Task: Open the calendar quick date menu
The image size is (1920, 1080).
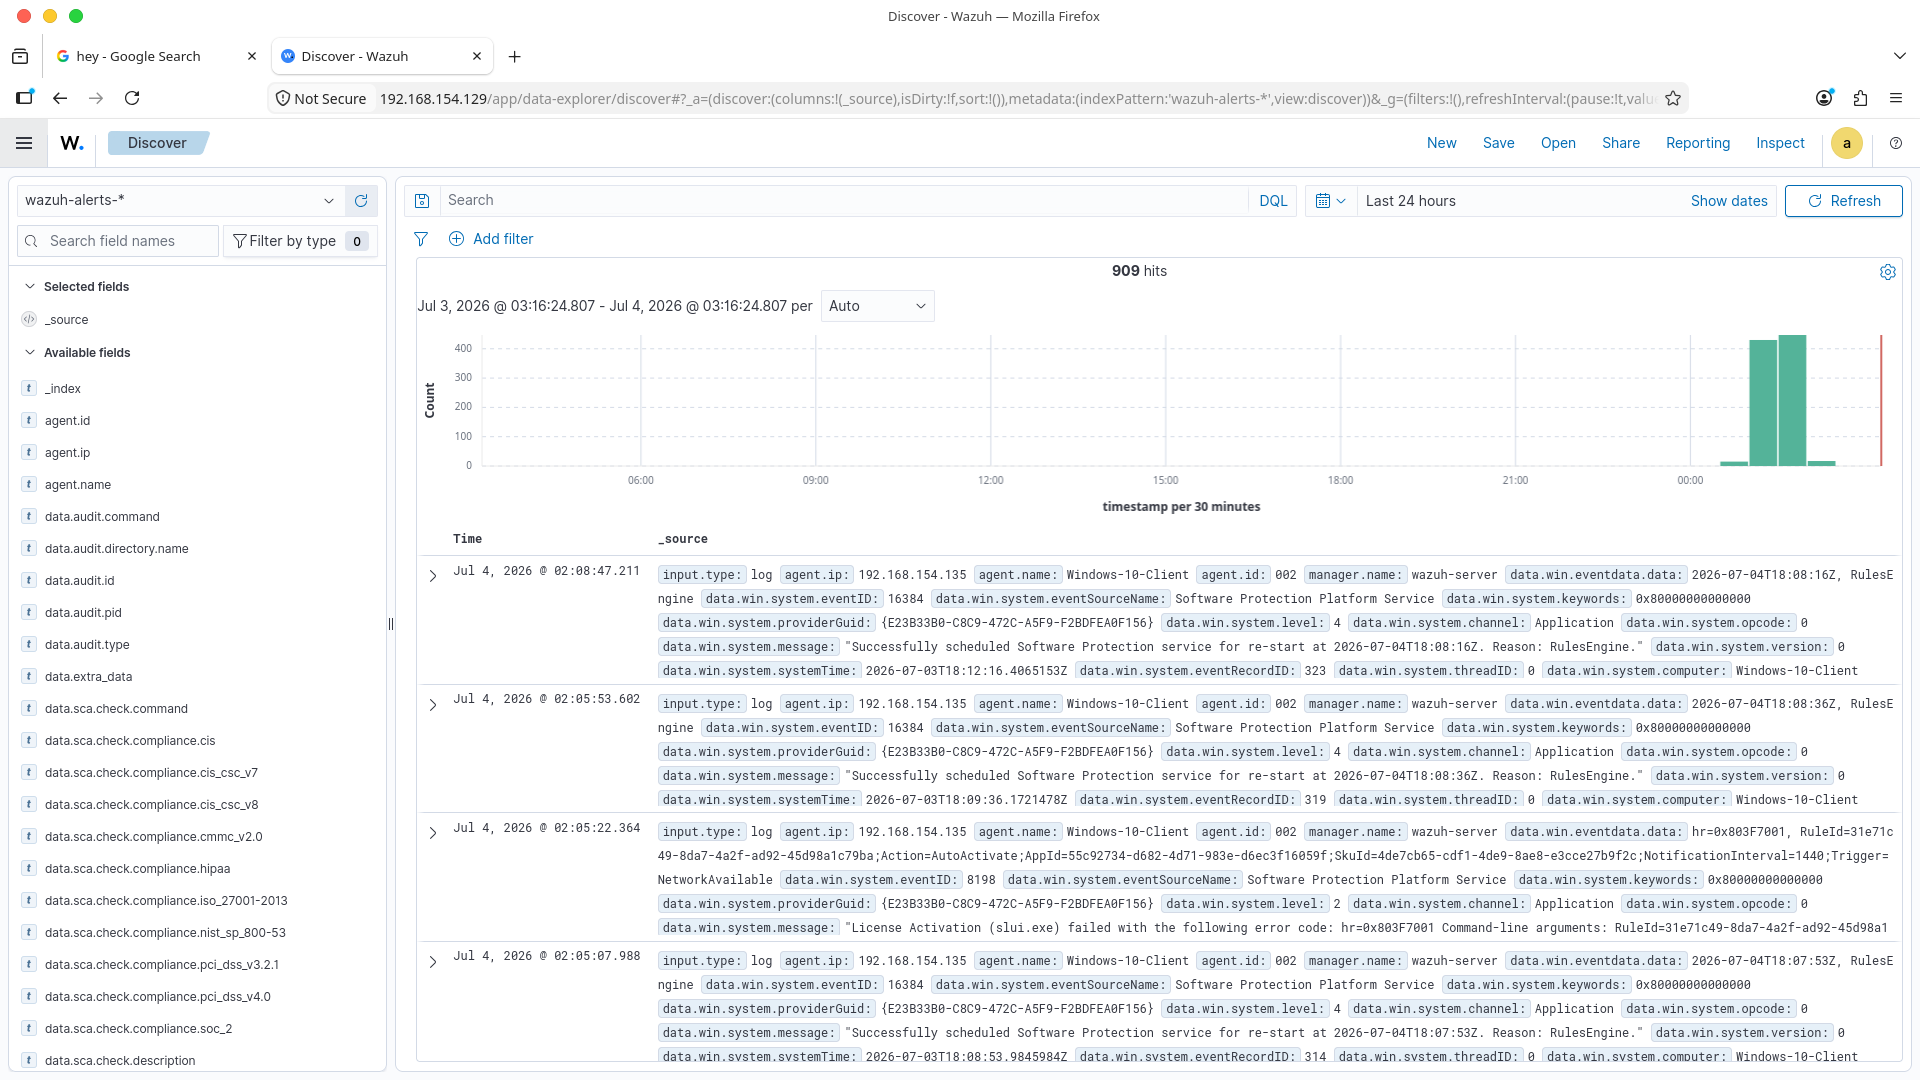Action: [x=1331, y=201]
